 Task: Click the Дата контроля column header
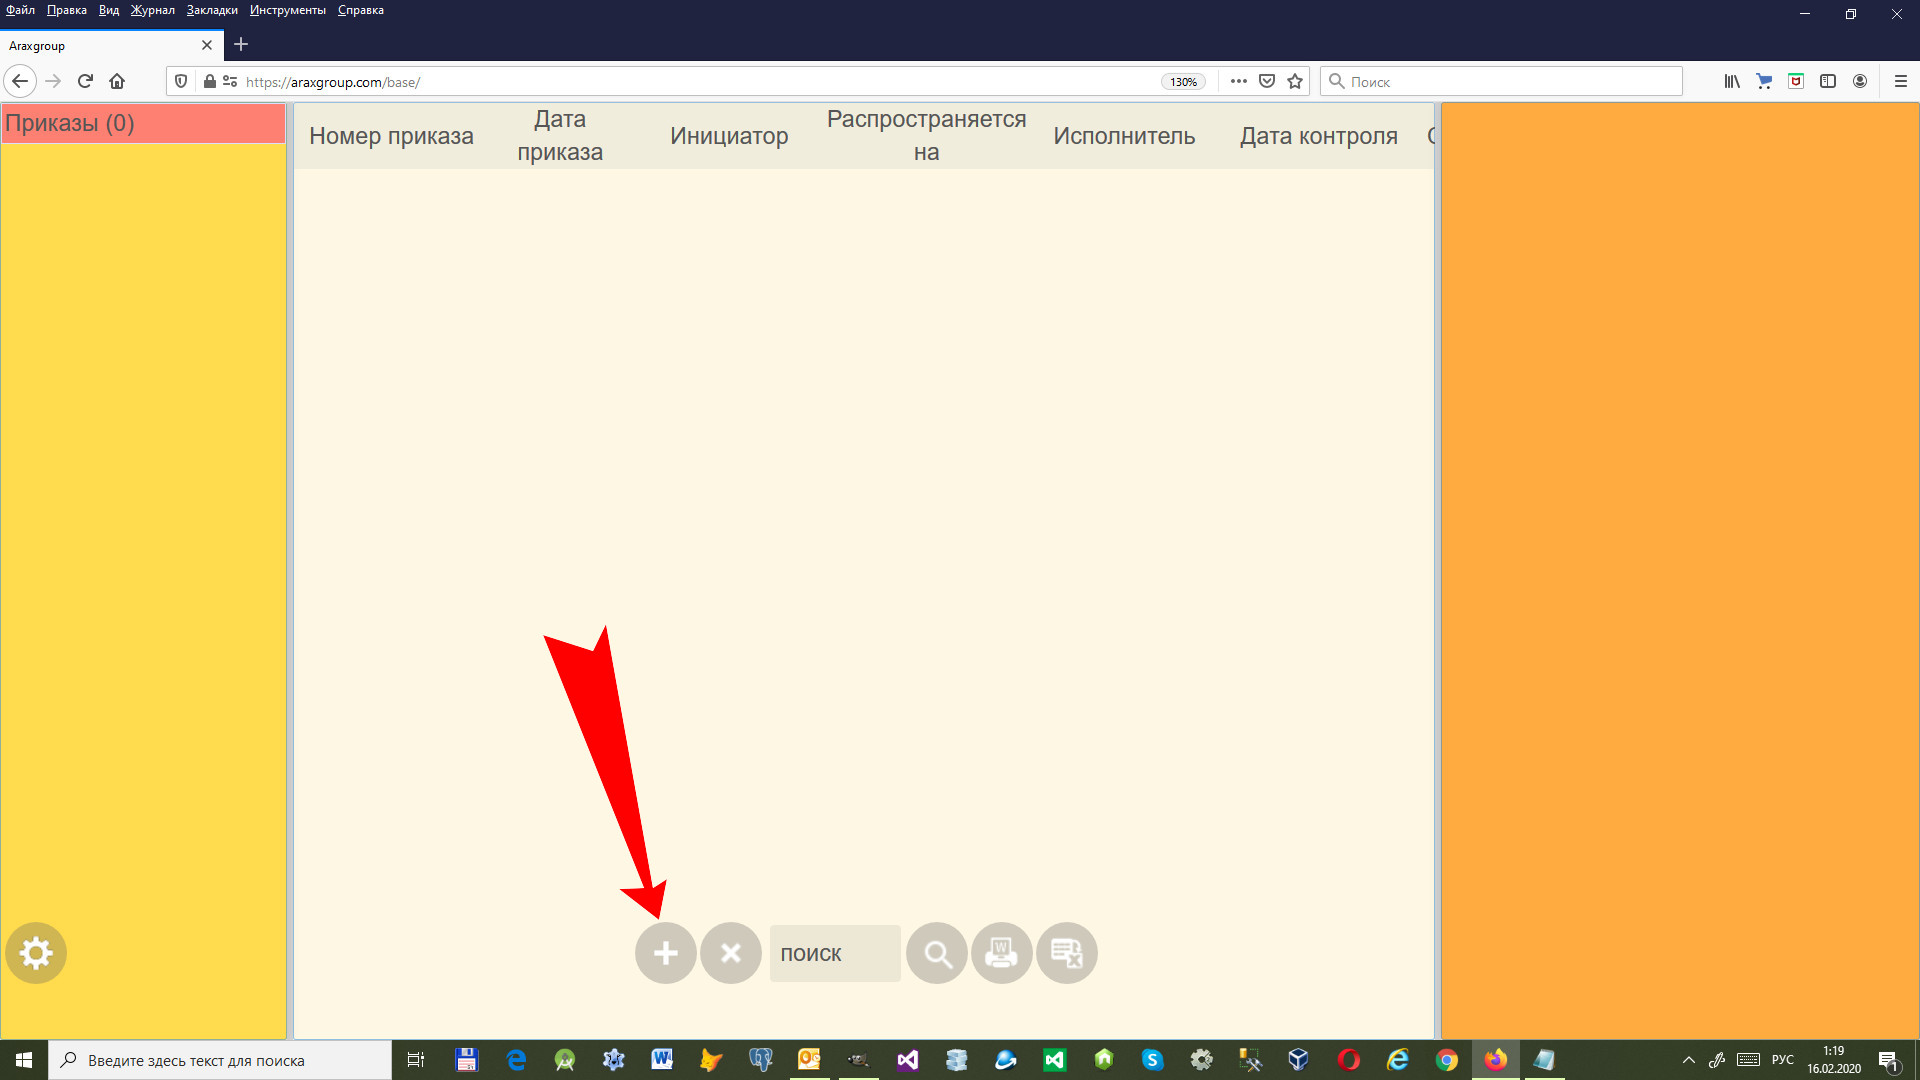coord(1318,136)
